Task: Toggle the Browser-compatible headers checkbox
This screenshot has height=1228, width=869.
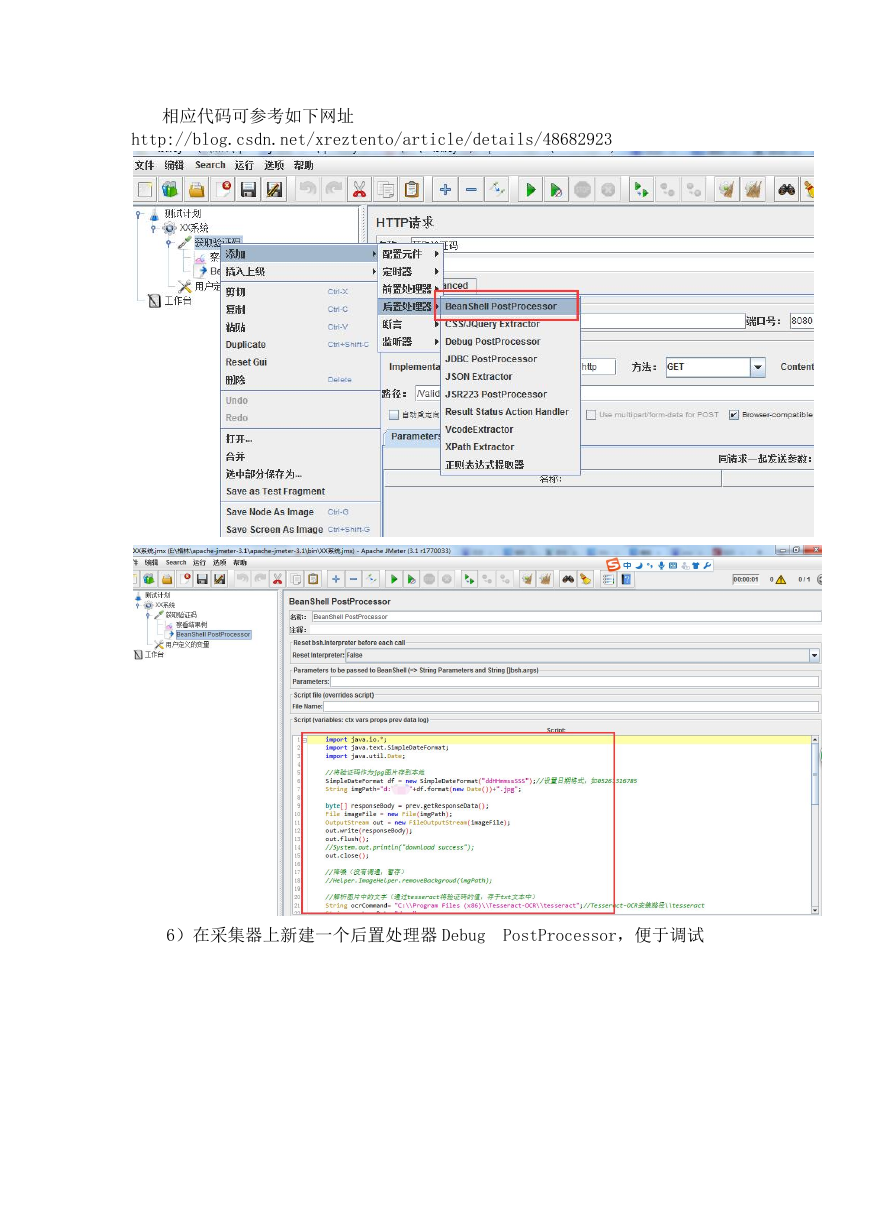Action: tap(734, 414)
